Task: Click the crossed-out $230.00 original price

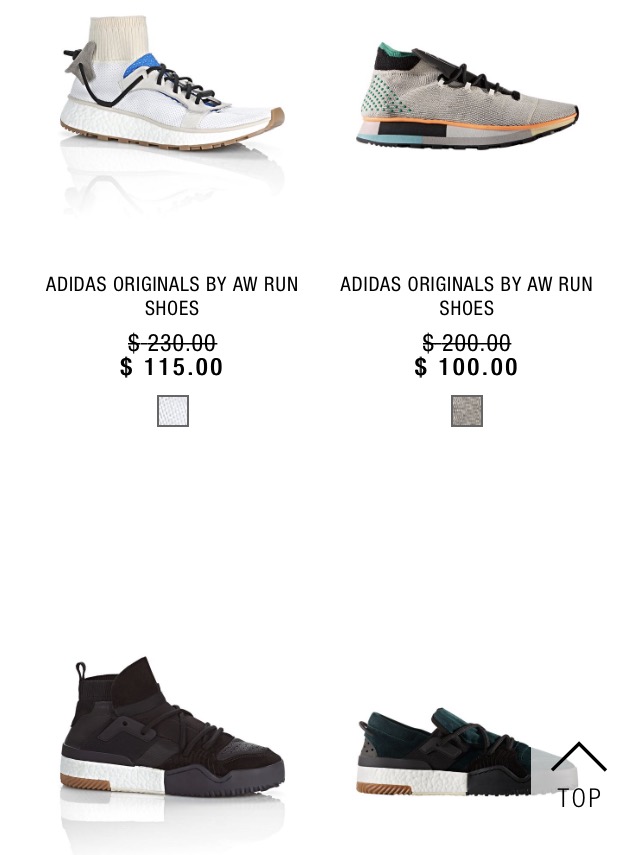Action: (172, 344)
